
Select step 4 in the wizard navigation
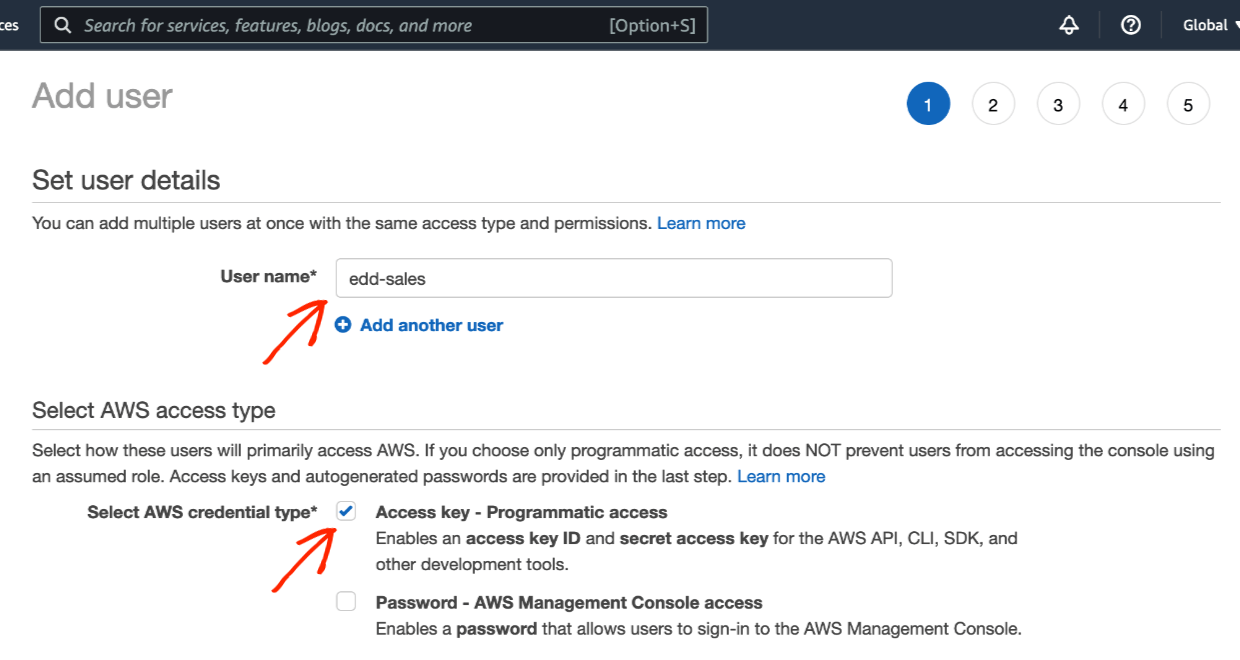click(1123, 103)
